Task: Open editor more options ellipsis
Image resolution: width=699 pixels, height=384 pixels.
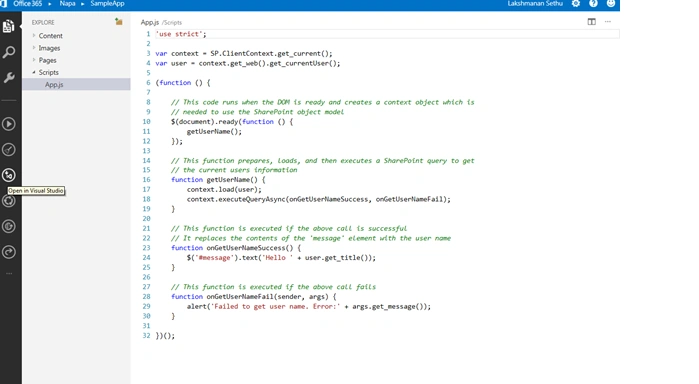Action: pyautogui.click(x=608, y=22)
